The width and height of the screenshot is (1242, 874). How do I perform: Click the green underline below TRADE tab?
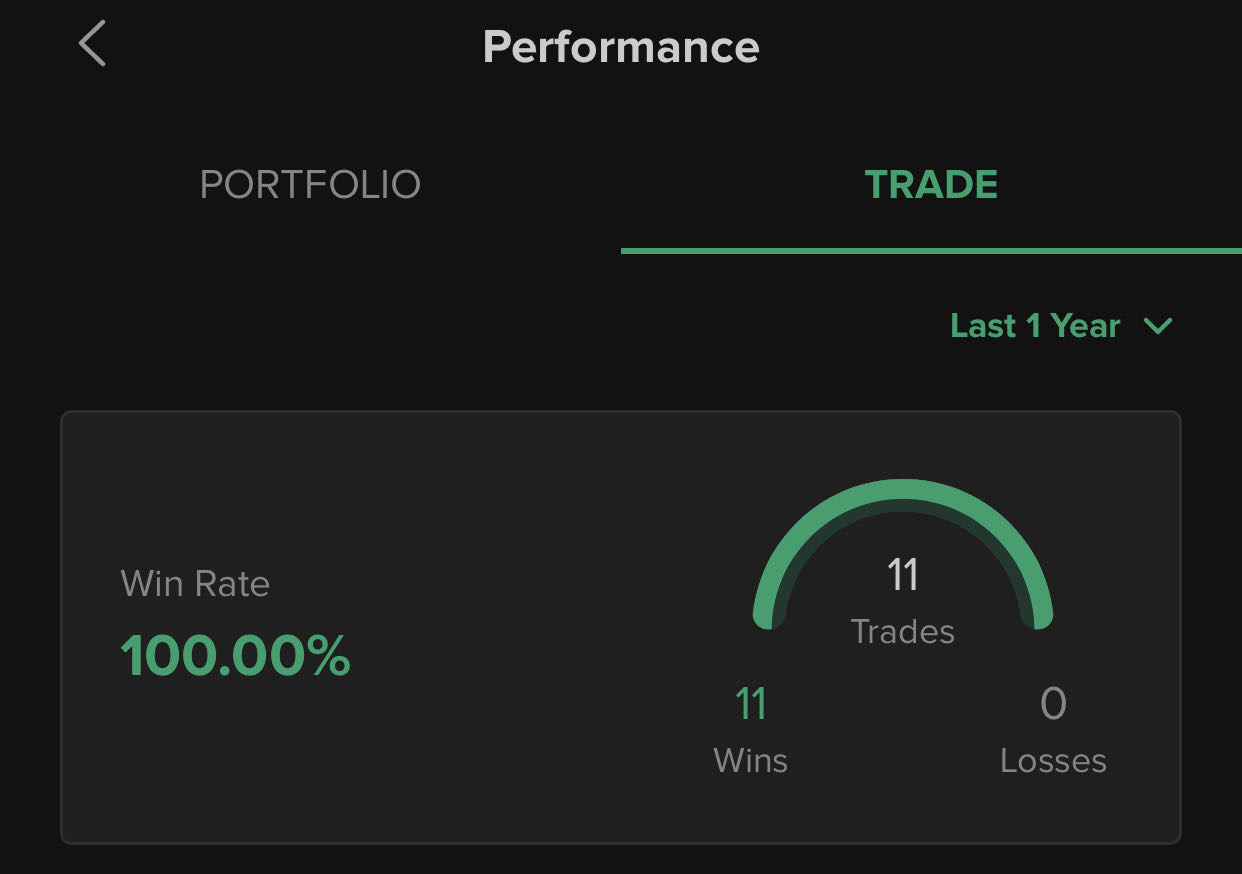tap(931, 250)
